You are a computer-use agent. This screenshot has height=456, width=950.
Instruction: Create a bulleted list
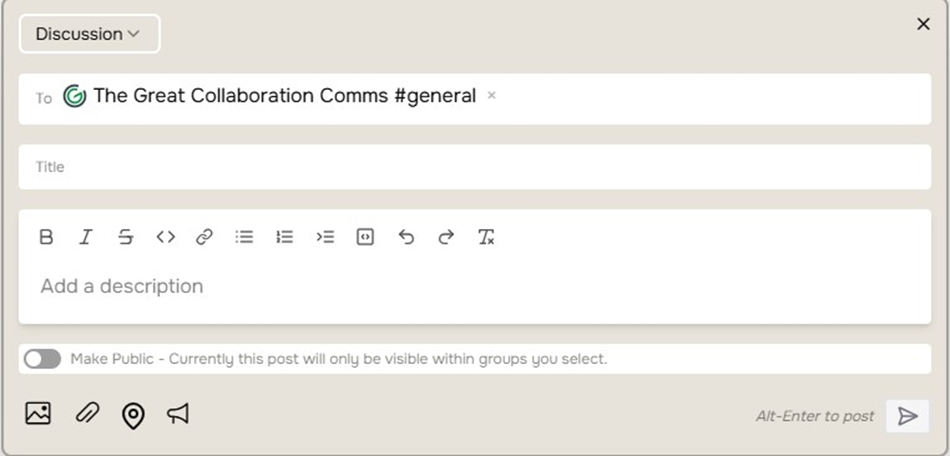coord(244,237)
